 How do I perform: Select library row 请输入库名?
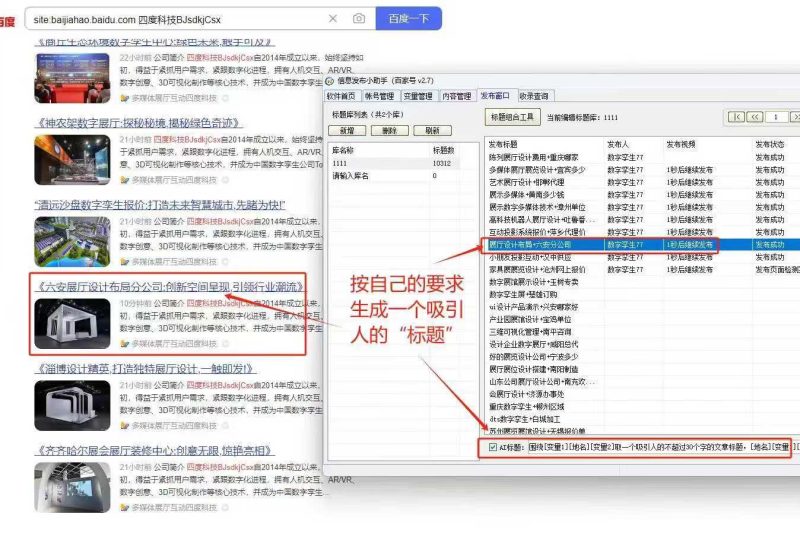coord(395,175)
